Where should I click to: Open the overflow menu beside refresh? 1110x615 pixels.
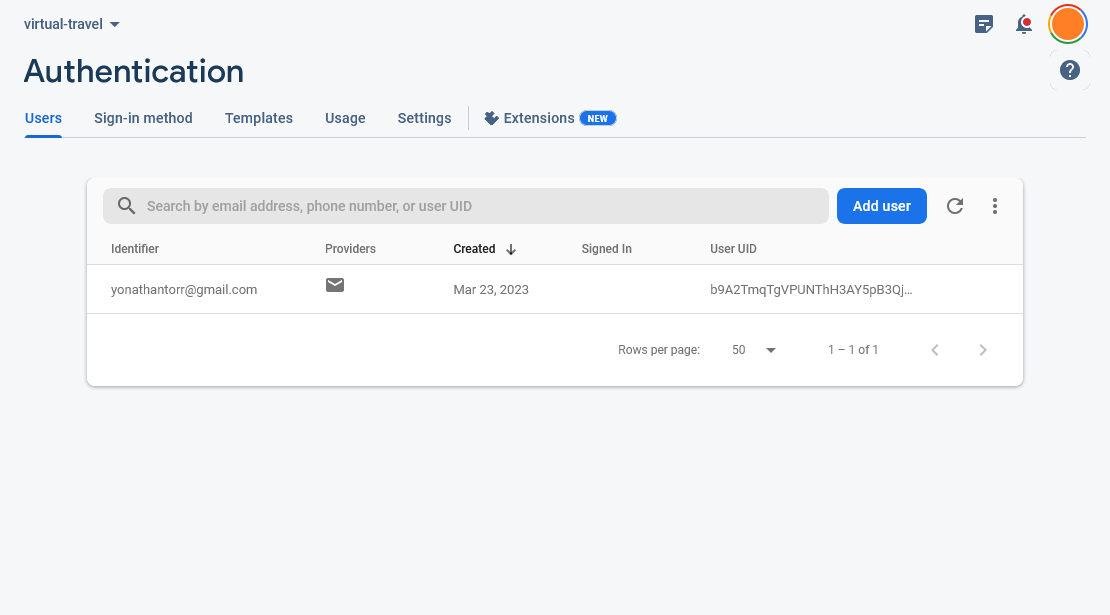(995, 205)
